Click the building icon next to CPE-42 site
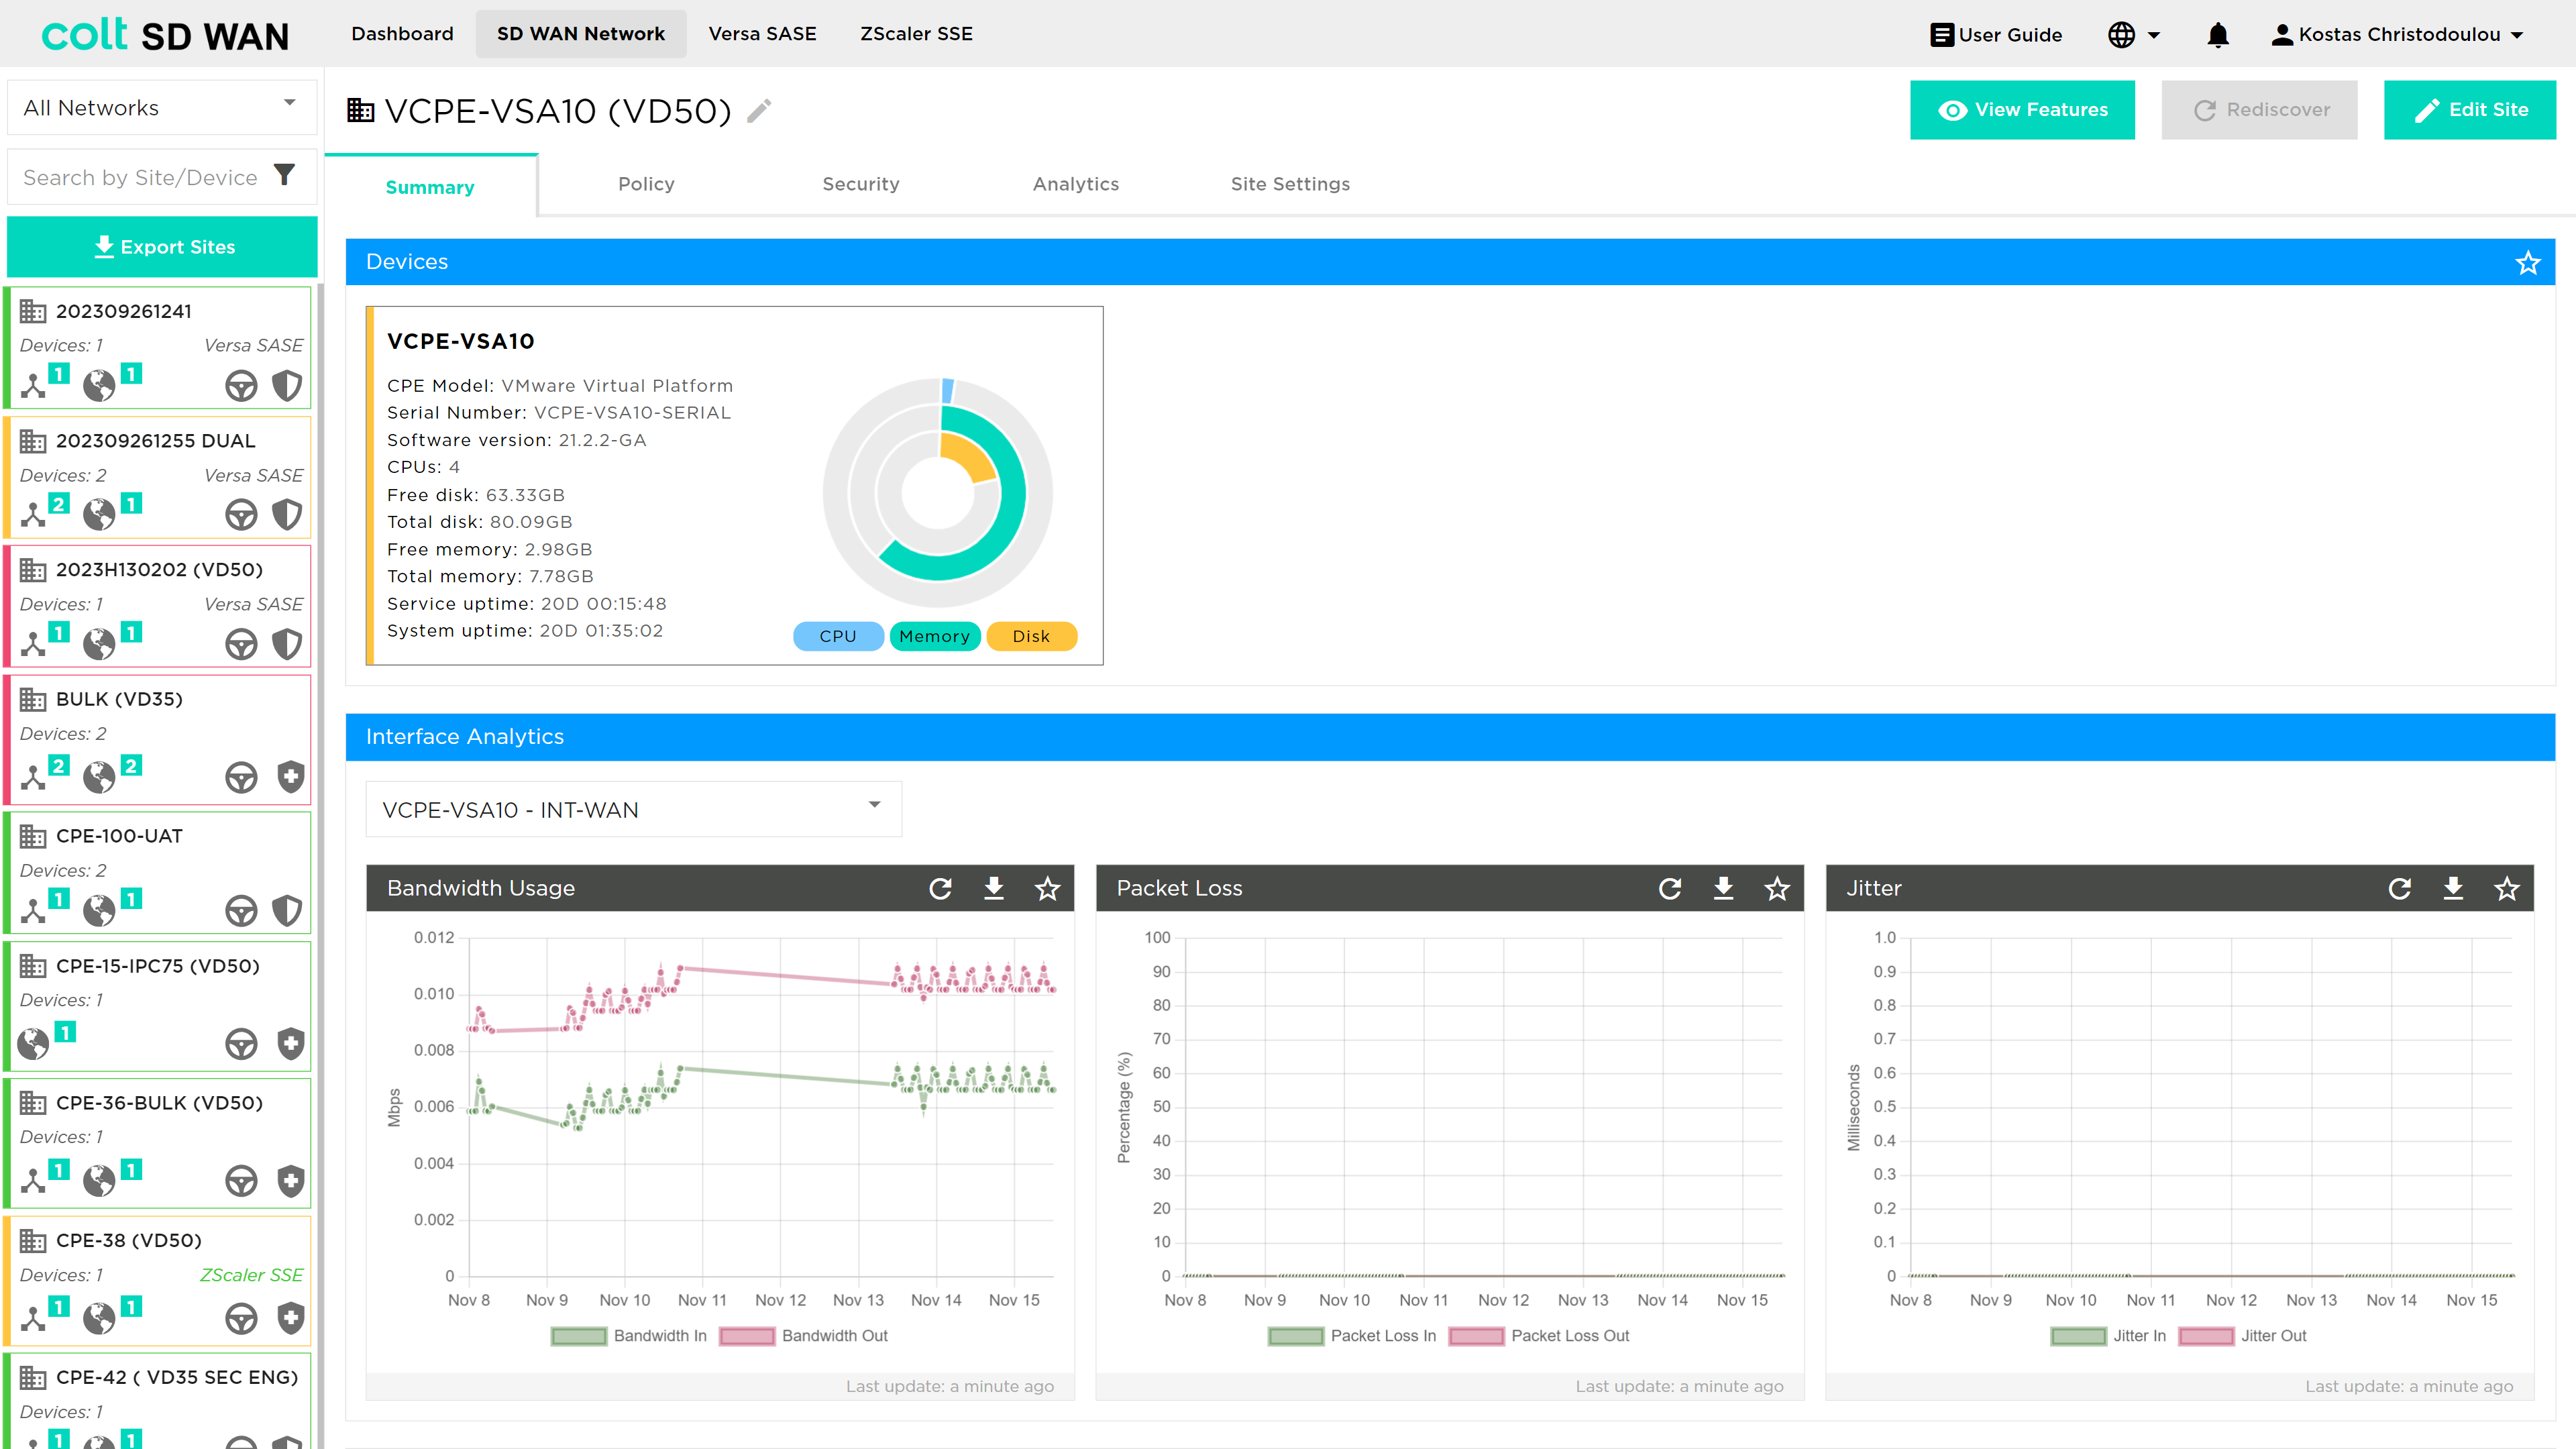The image size is (2576, 1449). pyautogui.click(x=33, y=1377)
